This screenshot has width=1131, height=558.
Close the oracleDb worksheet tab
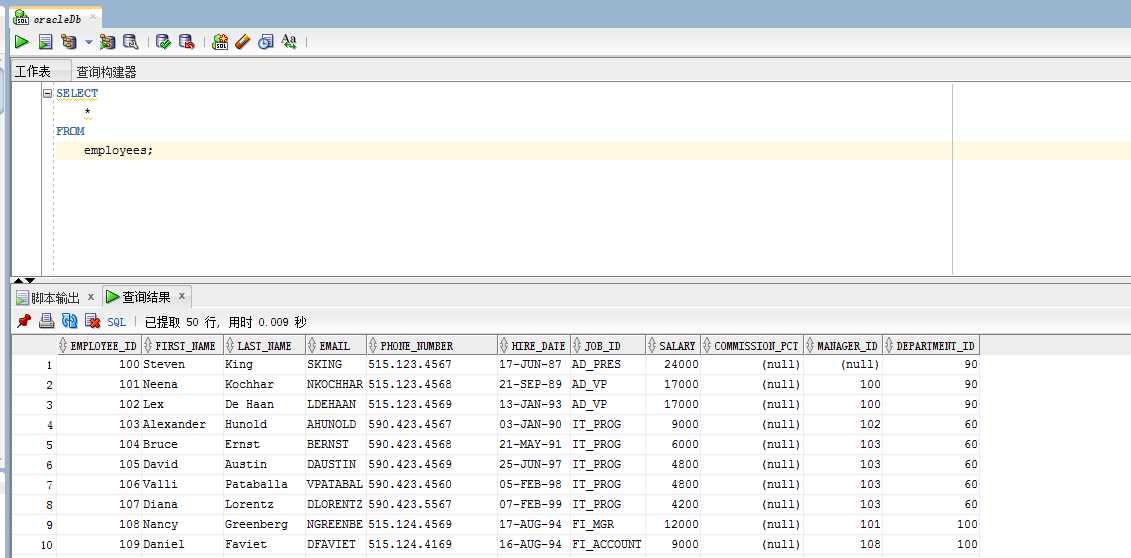93,17
